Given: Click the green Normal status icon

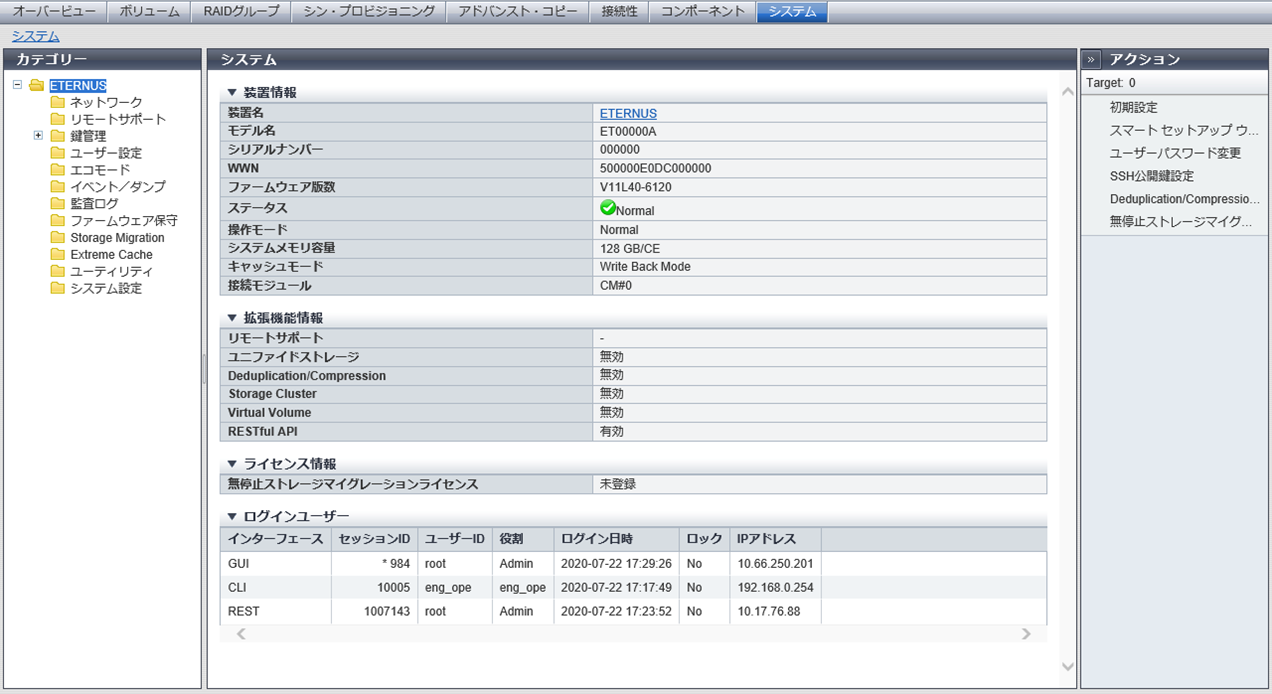Looking at the screenshot, I should 607,208.
